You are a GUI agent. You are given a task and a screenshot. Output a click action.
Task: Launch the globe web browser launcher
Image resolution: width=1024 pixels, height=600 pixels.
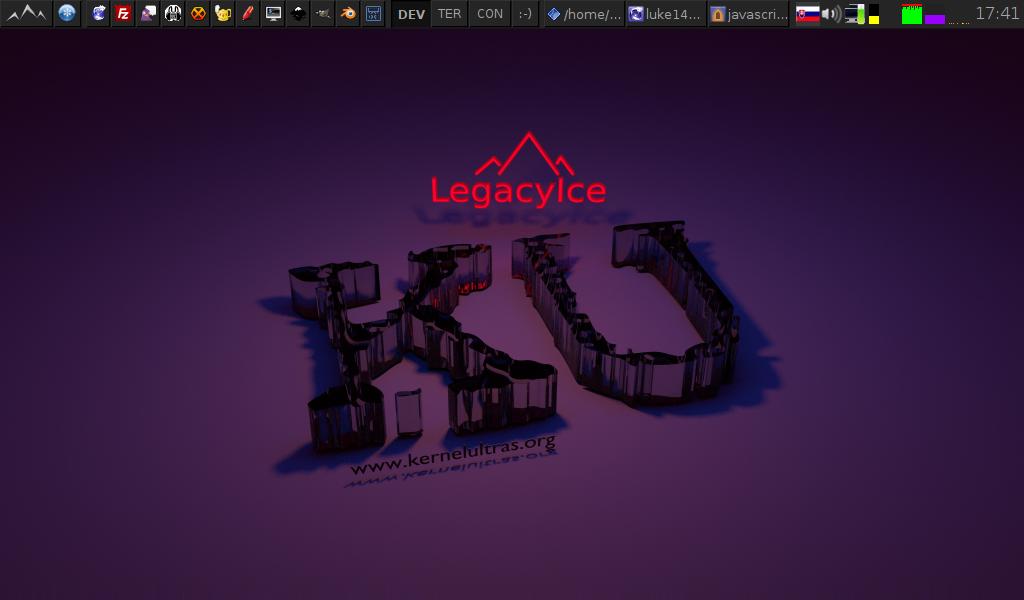[99, 13]
